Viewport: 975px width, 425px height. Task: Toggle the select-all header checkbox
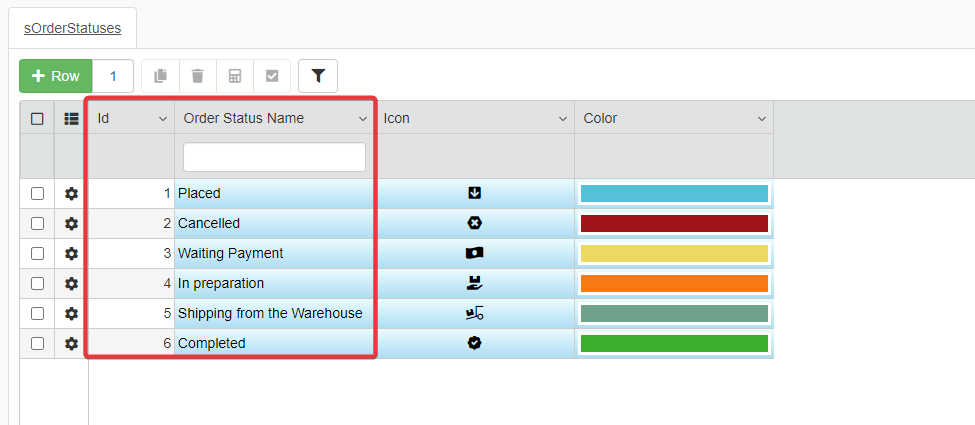pyautogui.click(x=37, y=118)
